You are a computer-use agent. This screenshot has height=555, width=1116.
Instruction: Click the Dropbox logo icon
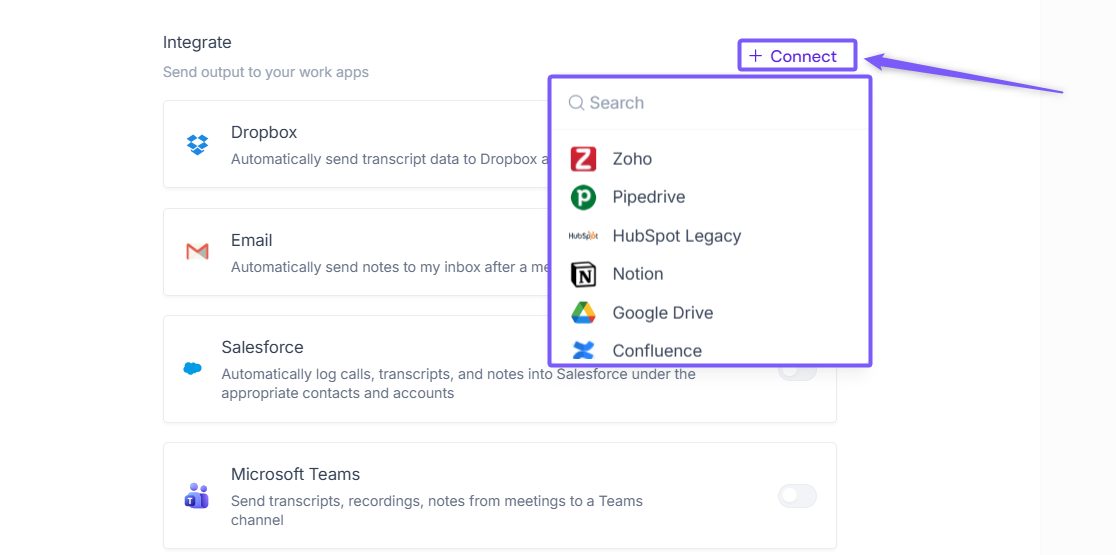click(197, 144)
